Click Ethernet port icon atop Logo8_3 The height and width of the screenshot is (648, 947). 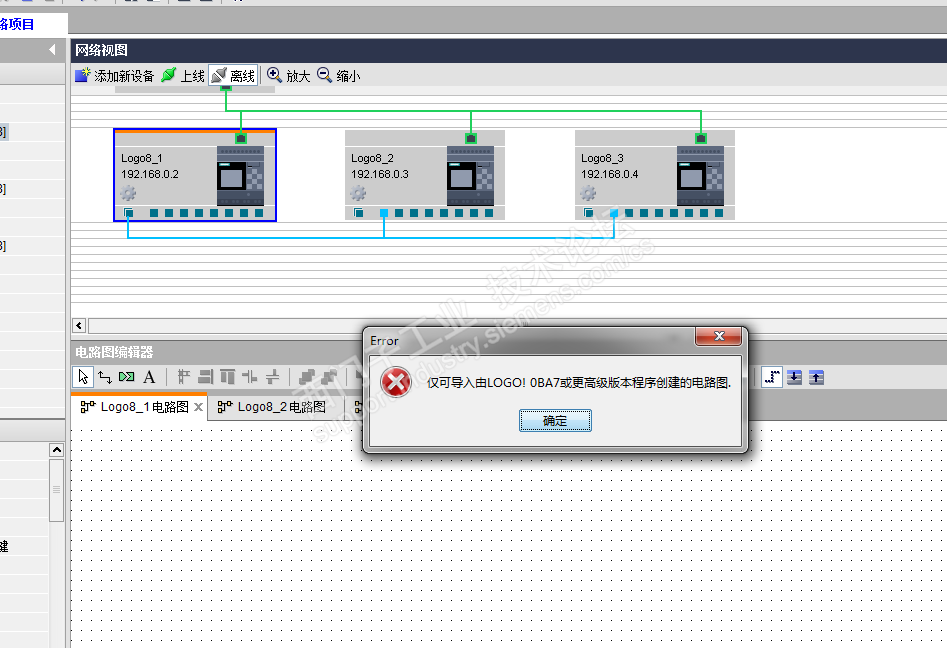(701, 138)
